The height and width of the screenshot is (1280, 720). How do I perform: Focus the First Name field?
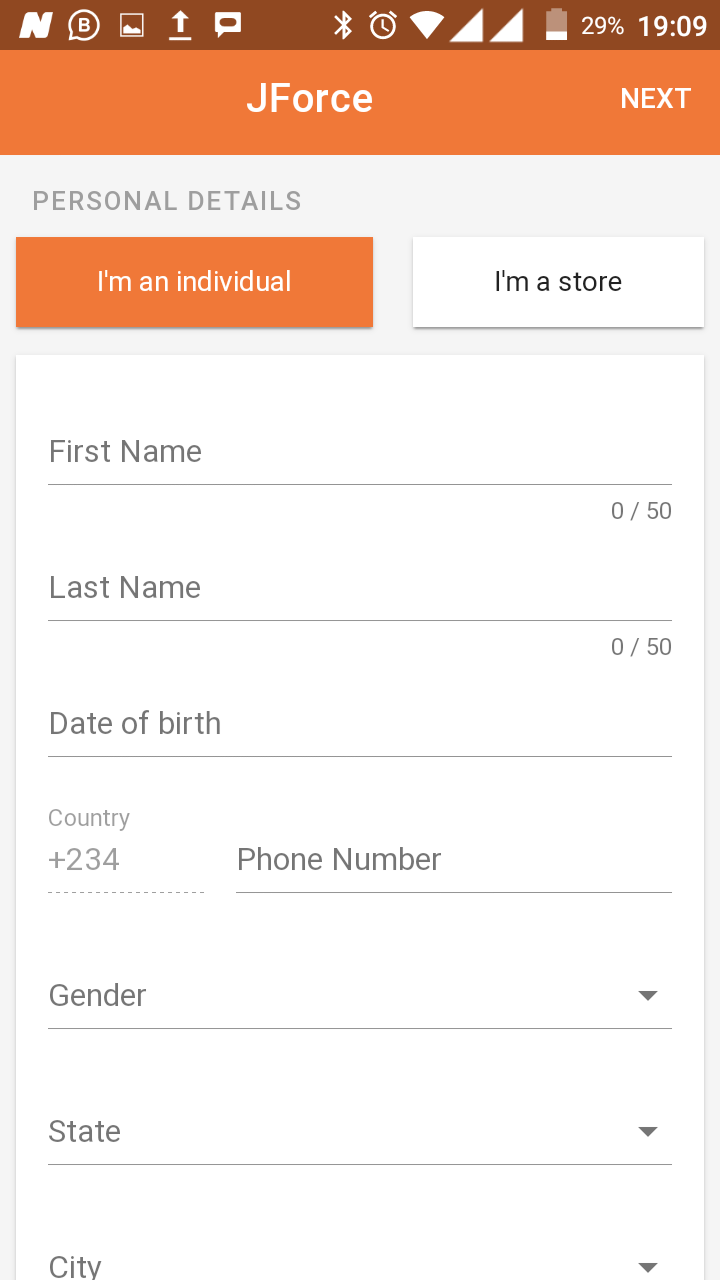click(360, 452)
